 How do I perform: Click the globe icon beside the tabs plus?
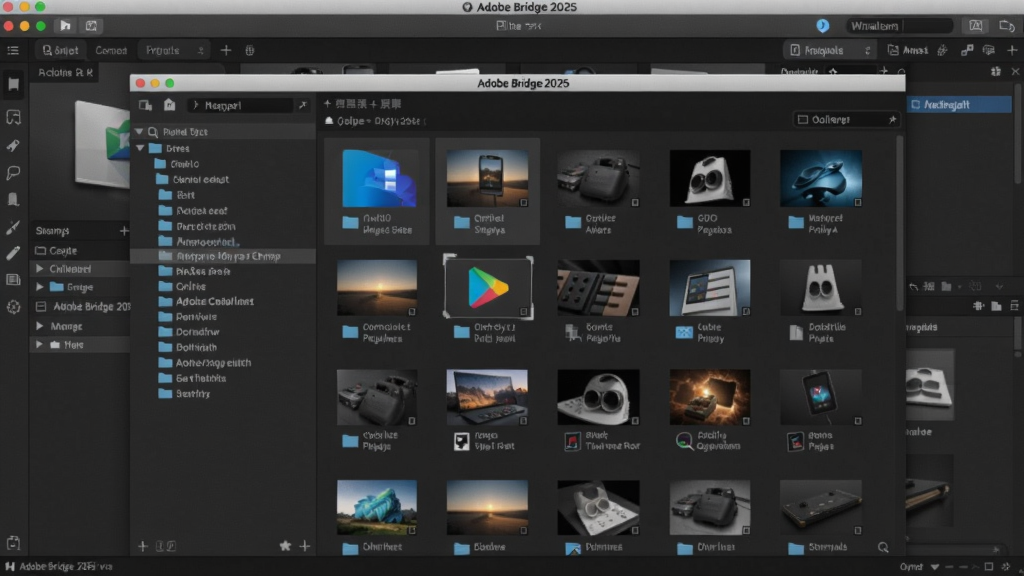pos(249,50)
